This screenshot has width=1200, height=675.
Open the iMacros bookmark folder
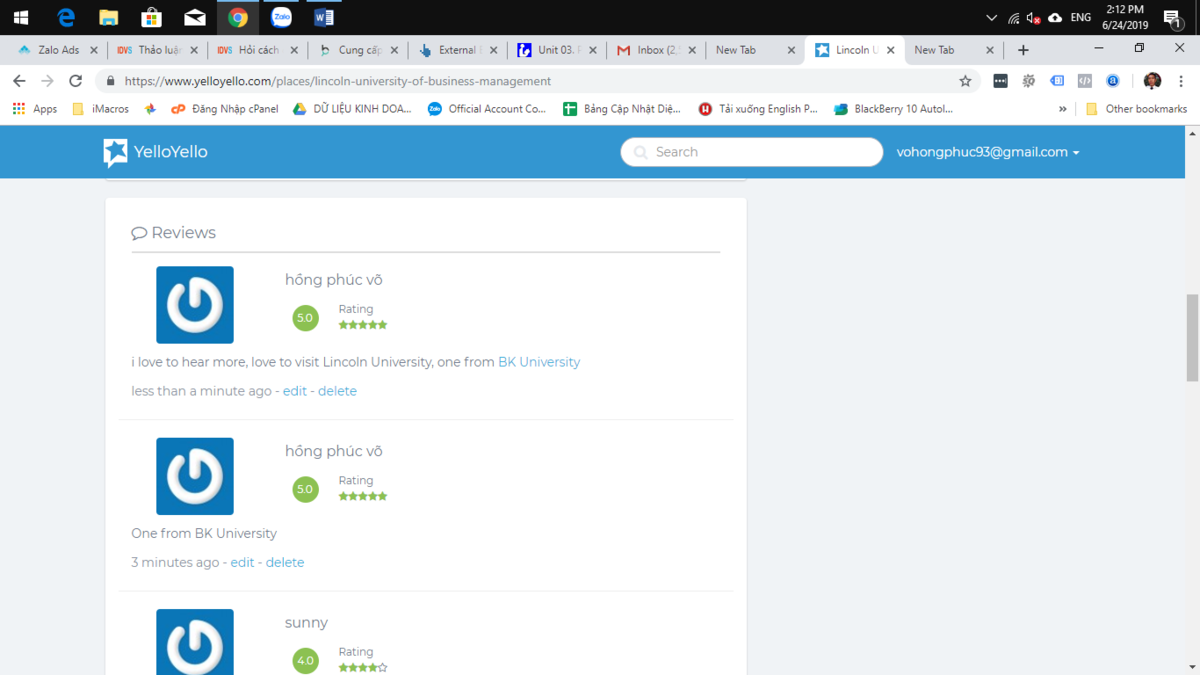pos(100,109)
